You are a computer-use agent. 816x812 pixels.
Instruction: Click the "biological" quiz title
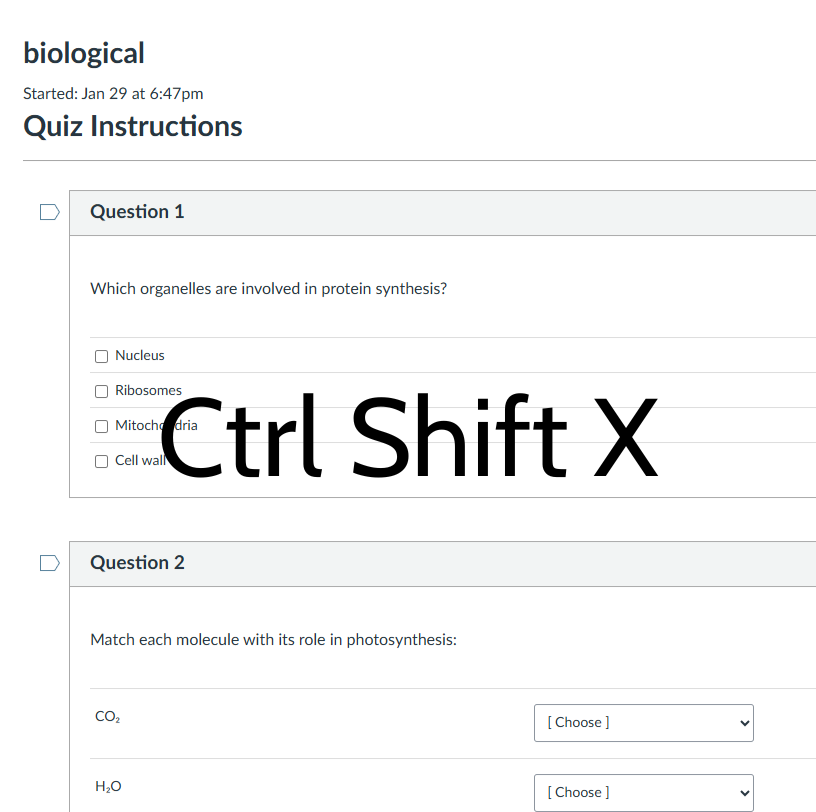[84, 53]
